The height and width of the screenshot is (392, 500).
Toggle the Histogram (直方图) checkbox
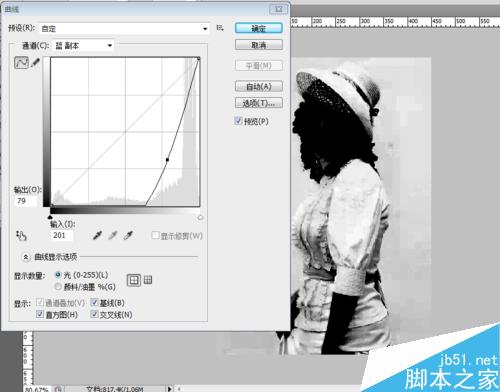click(40, 314)
